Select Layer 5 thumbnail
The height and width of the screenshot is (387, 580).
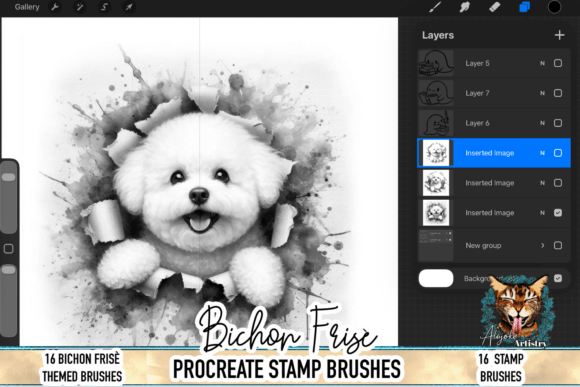click(x=436, y=63)
